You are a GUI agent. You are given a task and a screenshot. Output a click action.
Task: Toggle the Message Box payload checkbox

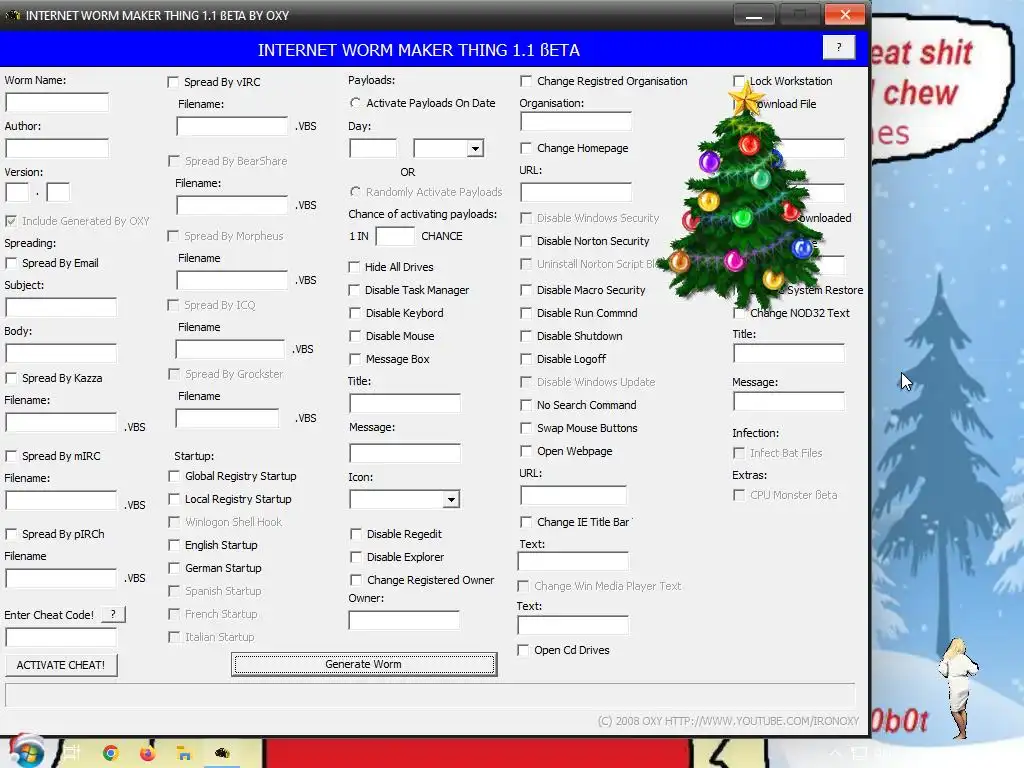355,359
